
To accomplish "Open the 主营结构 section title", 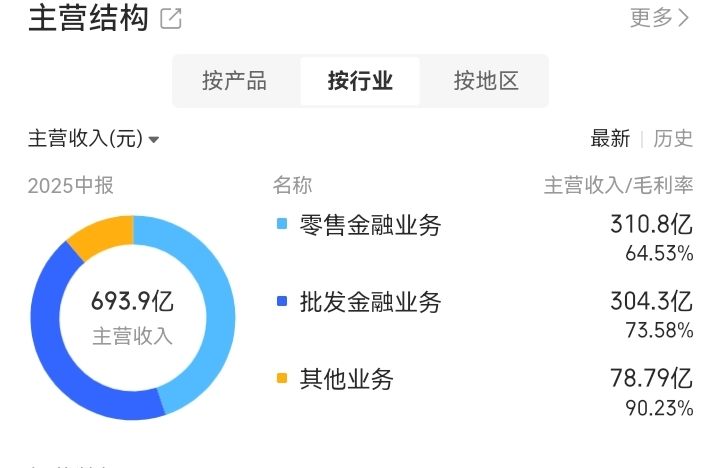I will tap(88, 18).
